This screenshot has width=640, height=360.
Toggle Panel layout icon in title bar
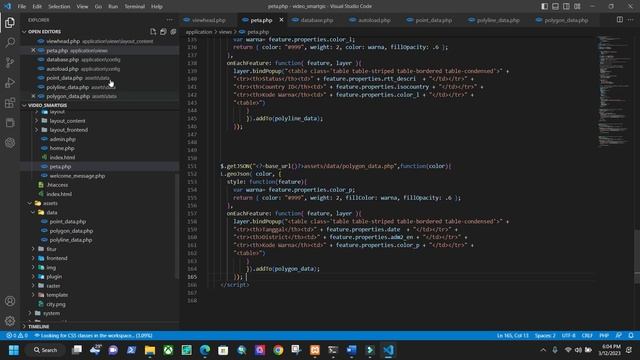[x=556, y=6]
